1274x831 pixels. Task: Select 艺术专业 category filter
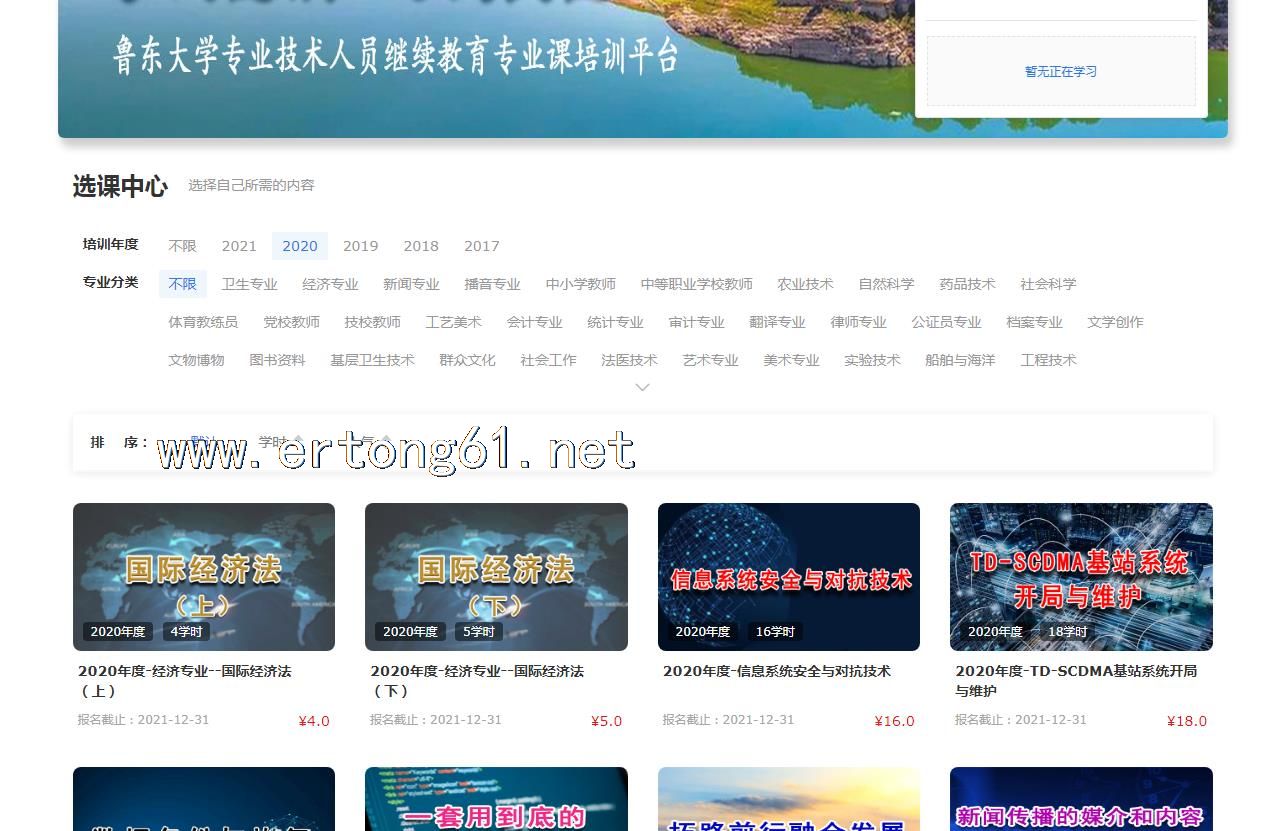tap(710, 360)
